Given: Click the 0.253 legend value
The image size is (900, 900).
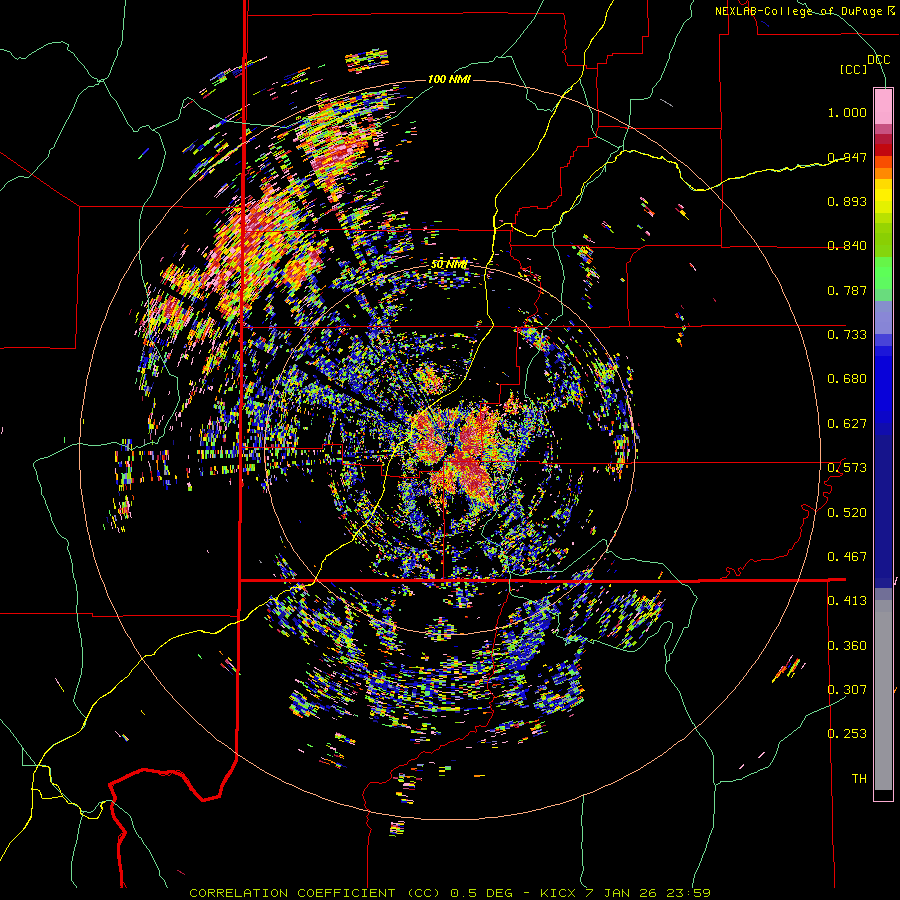Looking at the screenshot, I should tap(847, 734).
